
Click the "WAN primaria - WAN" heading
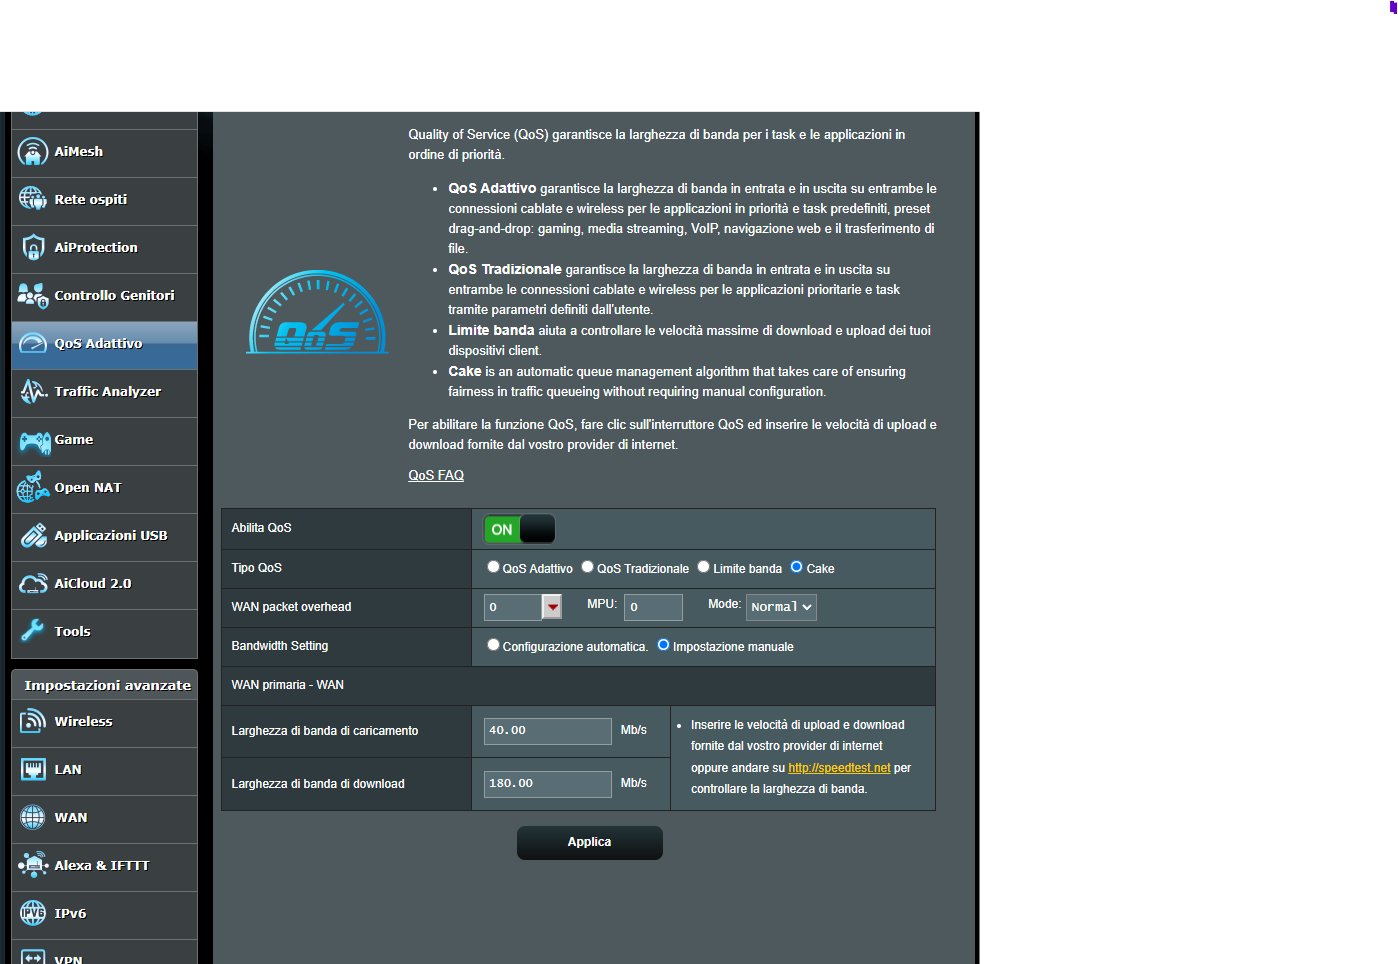(x=288, y=686)
